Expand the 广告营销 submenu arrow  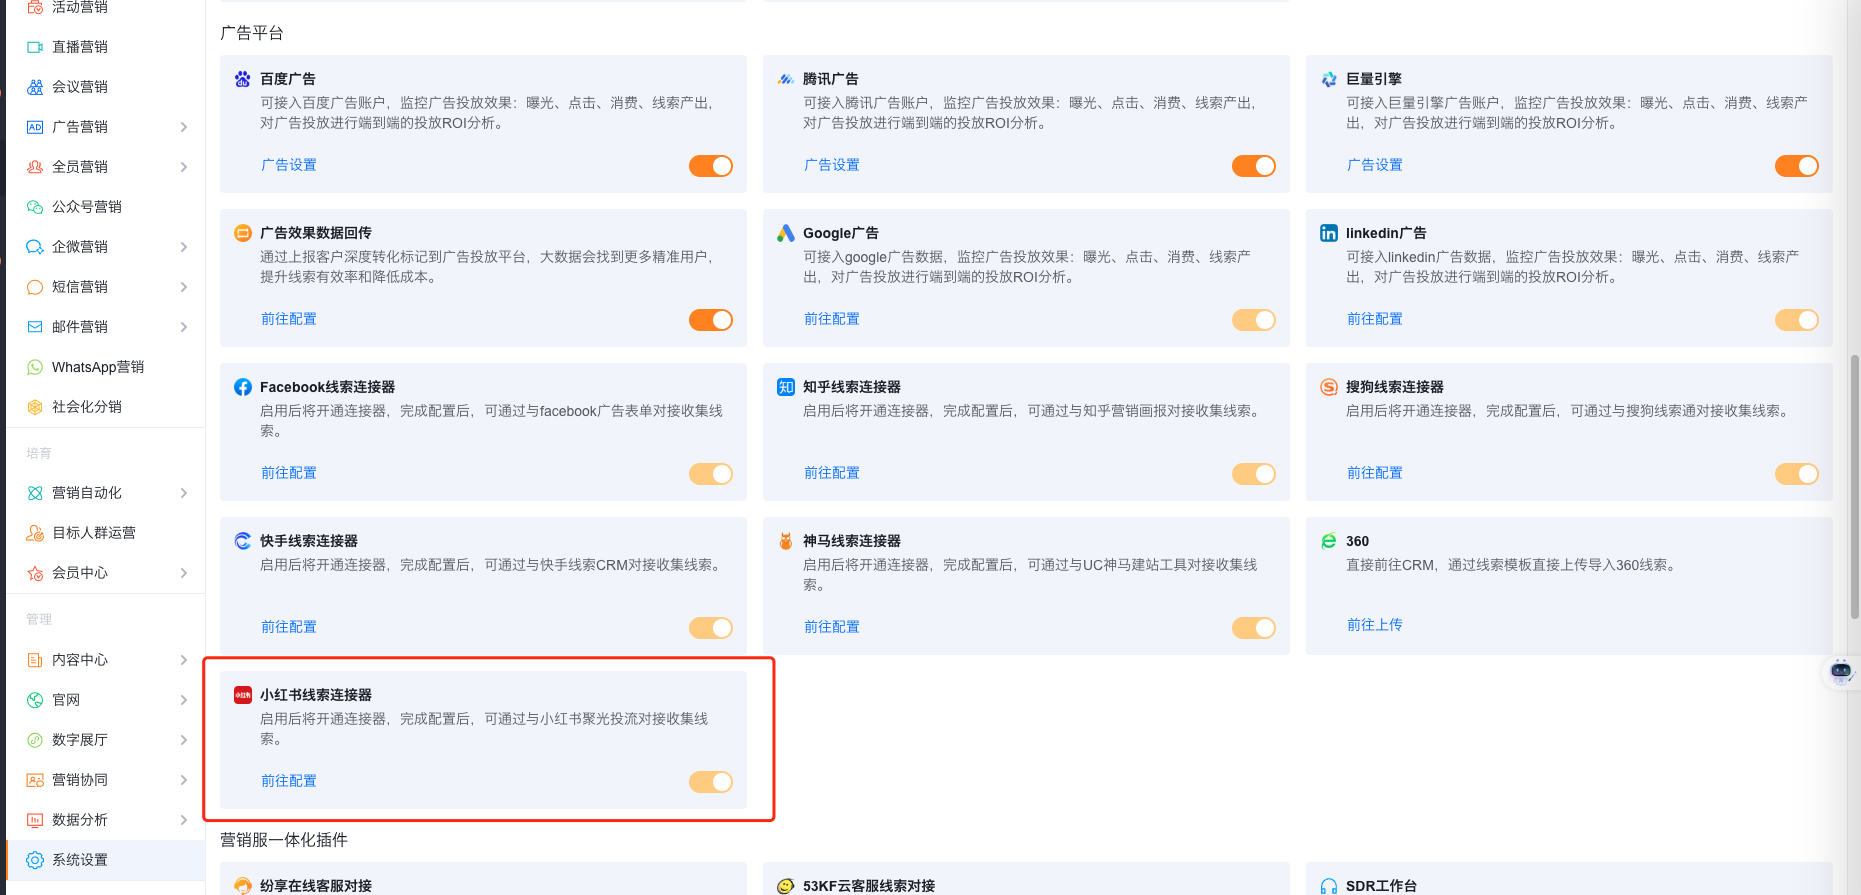[184, 127]
